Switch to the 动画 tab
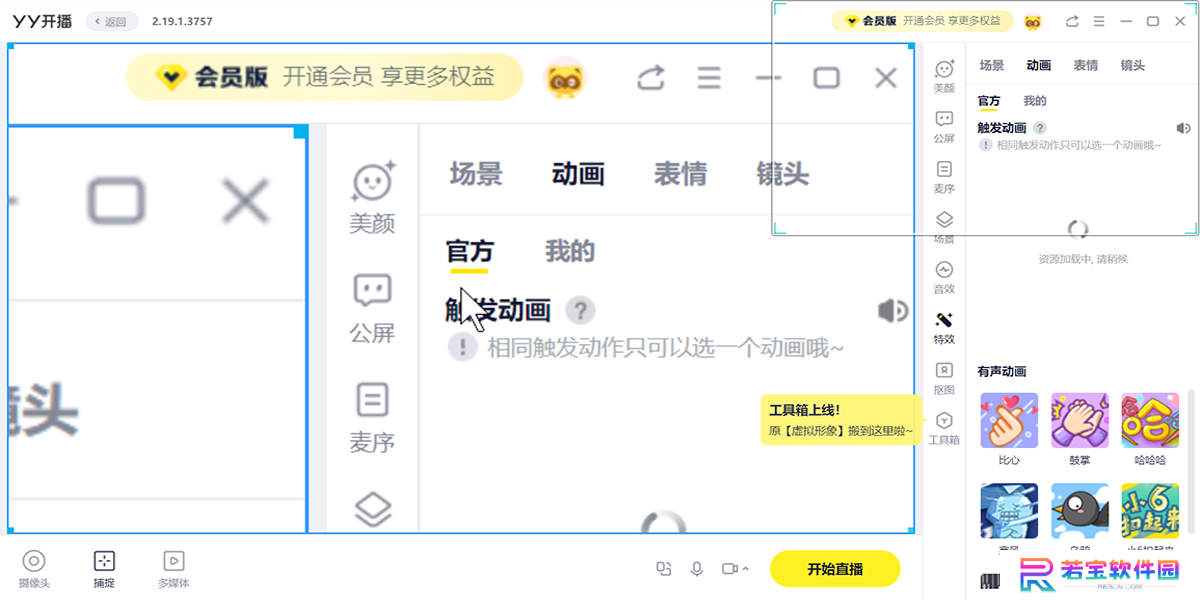Screen dimensions: 1200x600 pyautogui.click(x=1039, y=65)
